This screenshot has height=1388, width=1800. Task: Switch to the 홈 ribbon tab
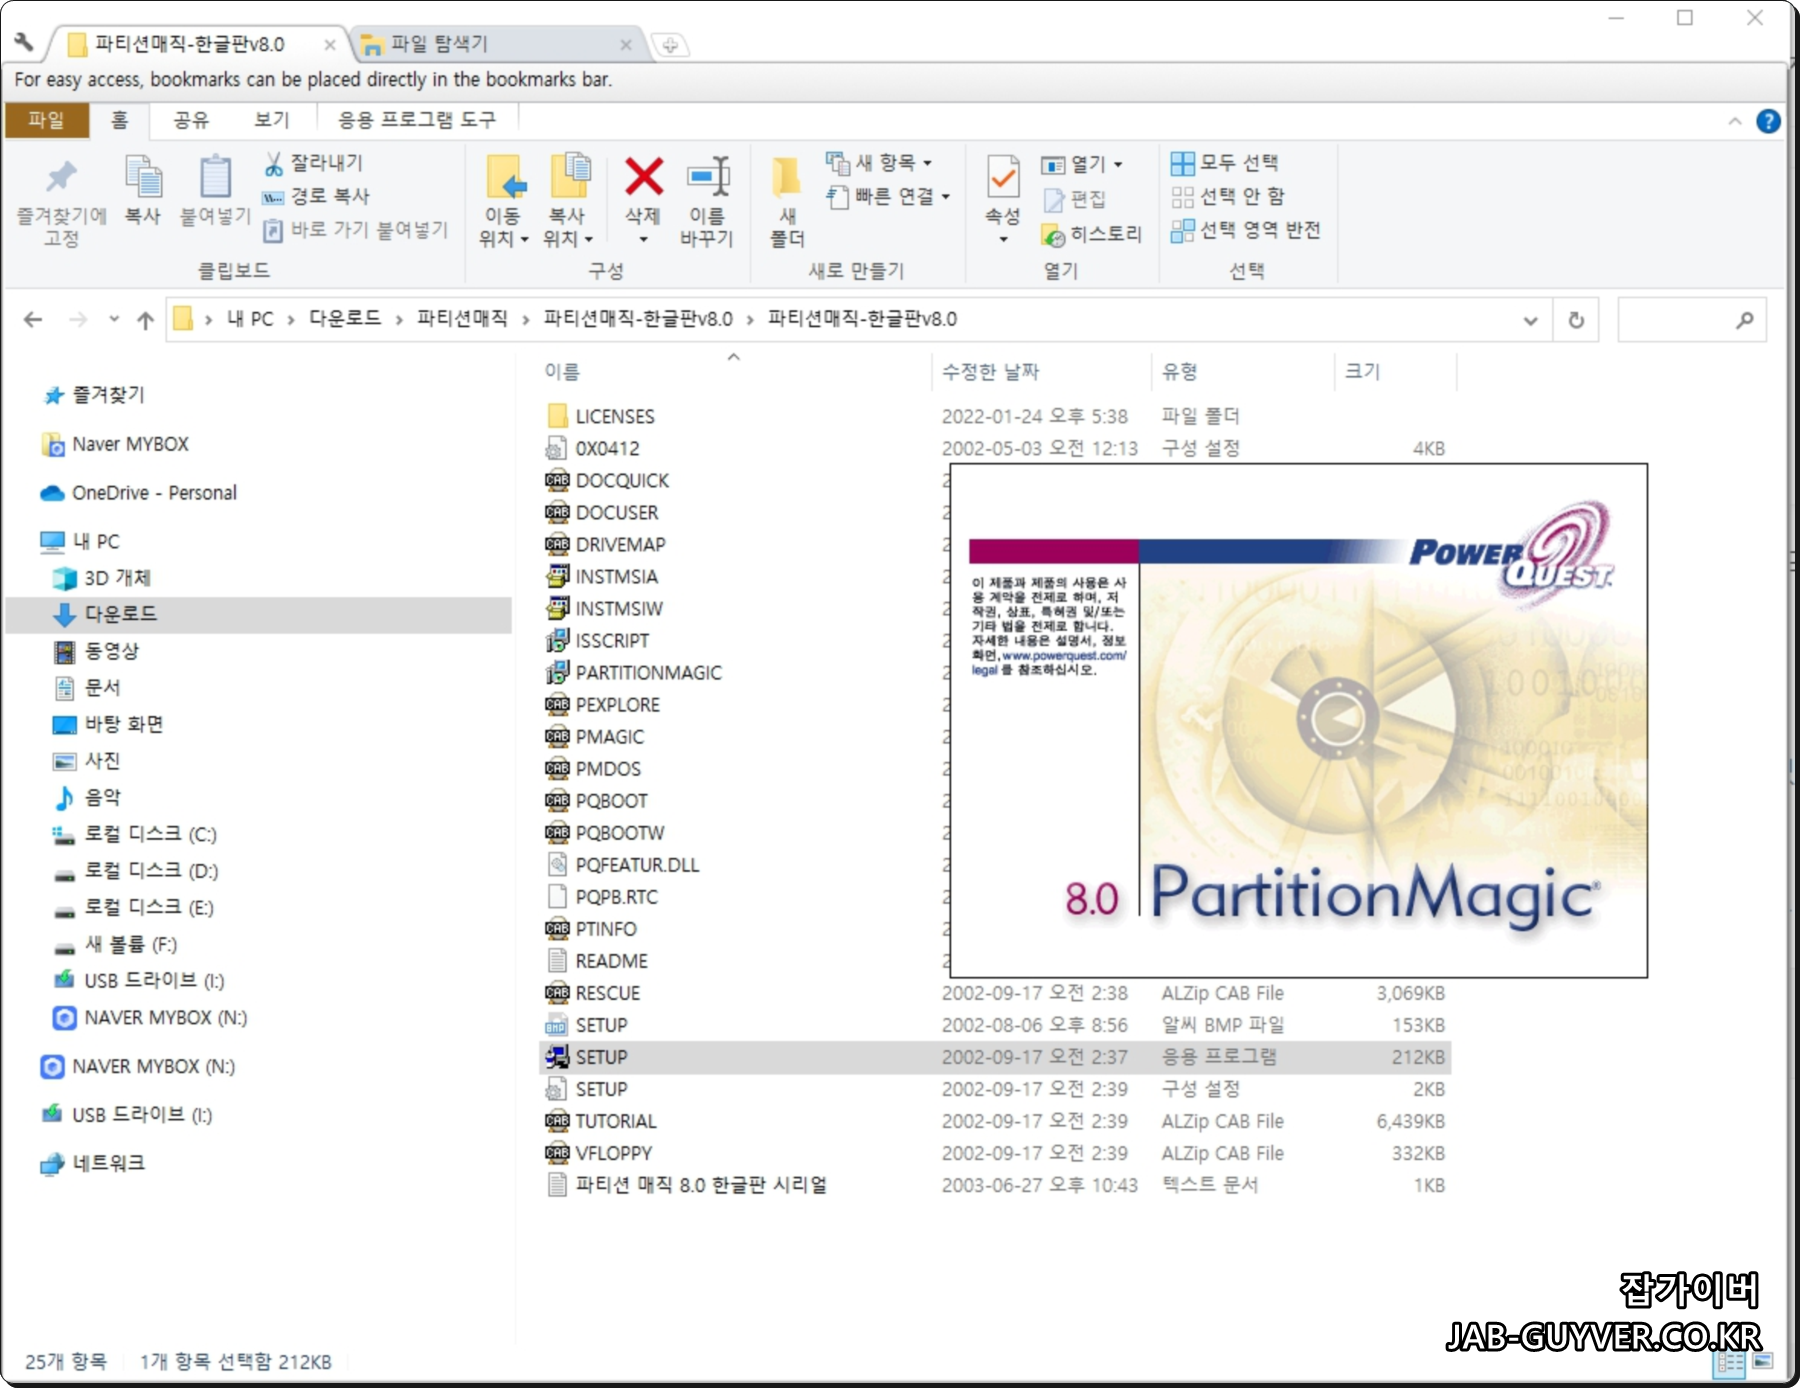pos(120,120)
